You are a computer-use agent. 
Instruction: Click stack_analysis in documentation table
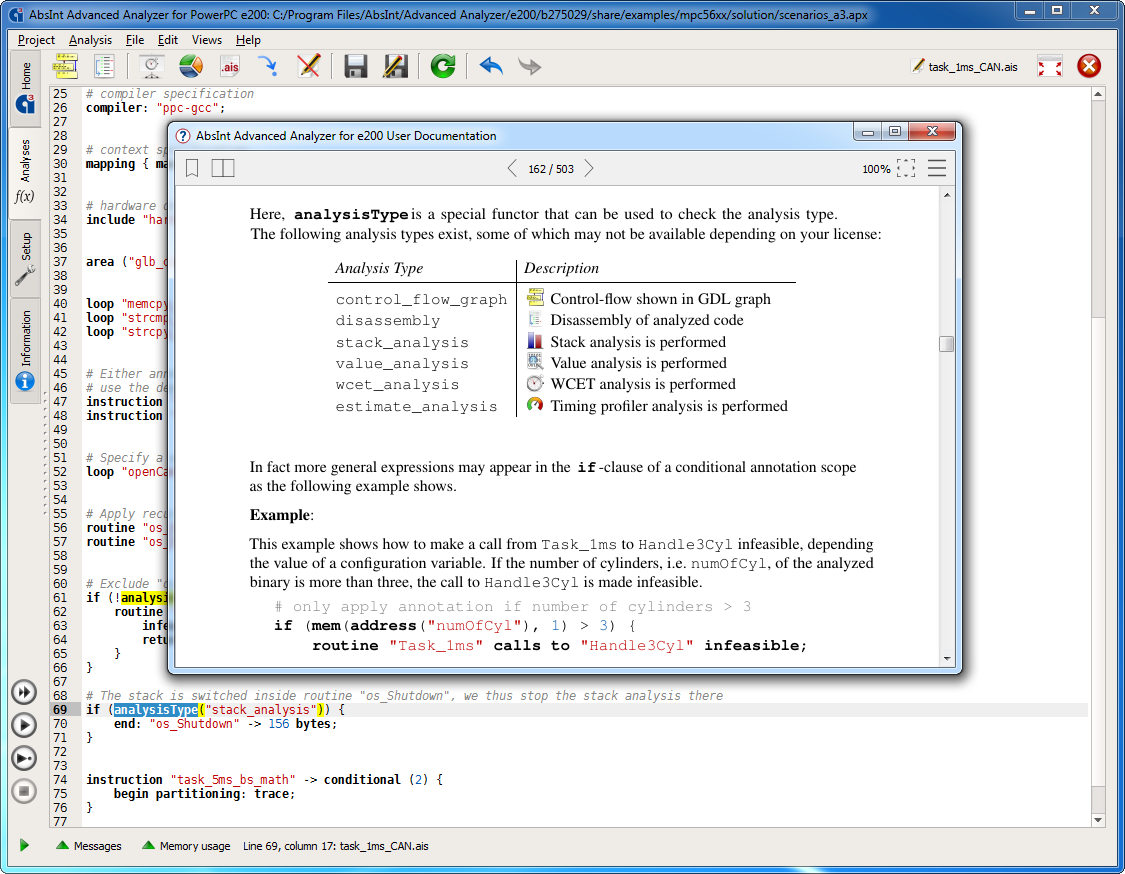[x=402, y=343]
